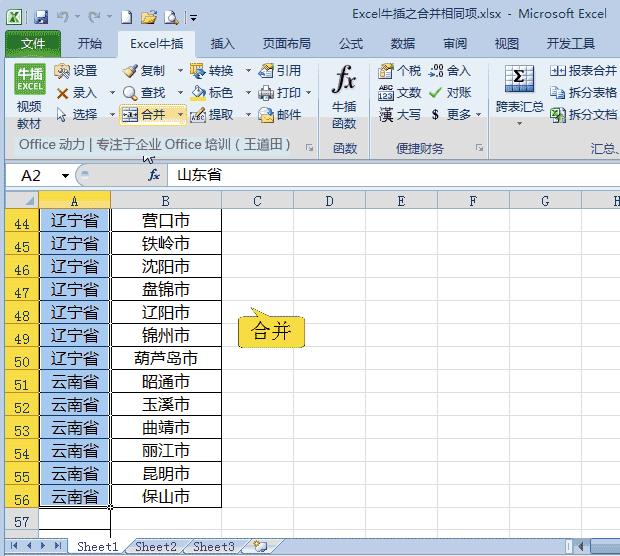
Task: Open the 牛插 EXCEL 视频教材 button
Action: 29,97
